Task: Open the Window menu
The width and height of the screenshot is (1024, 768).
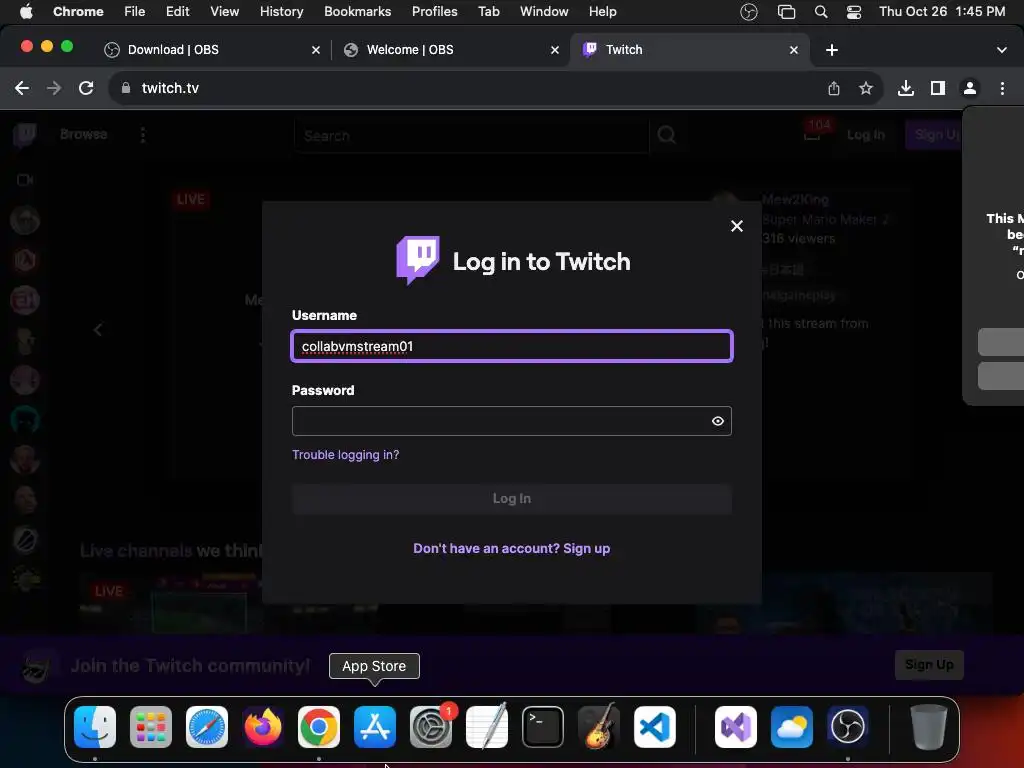Action: 544,12
